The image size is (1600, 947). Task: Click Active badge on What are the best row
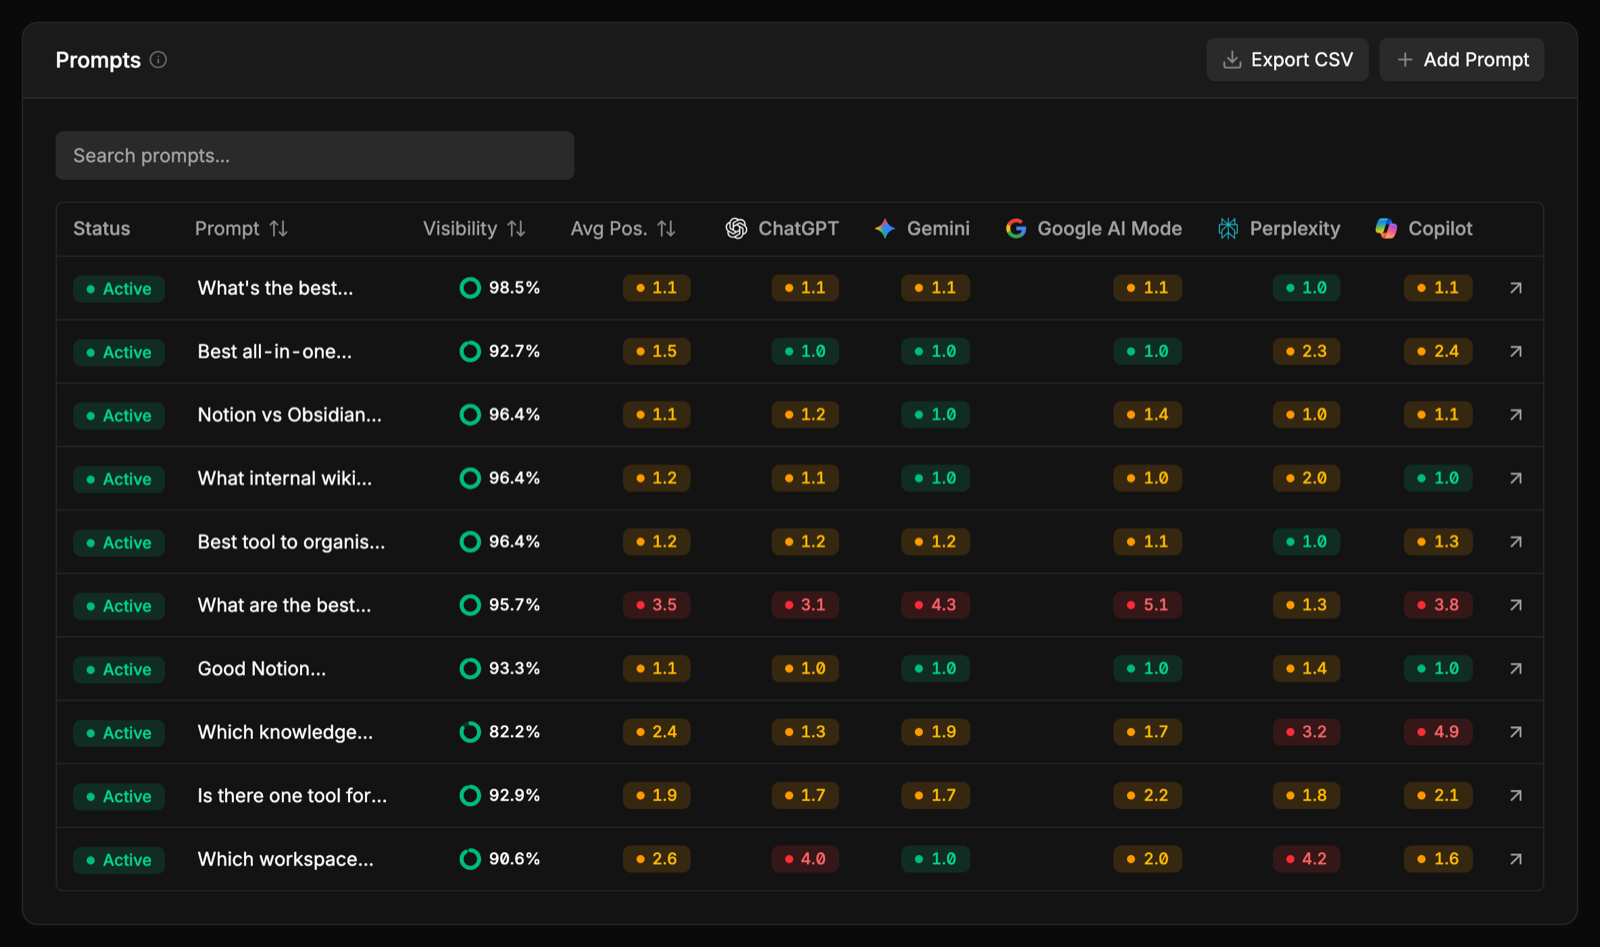click(x=119, y=606)
